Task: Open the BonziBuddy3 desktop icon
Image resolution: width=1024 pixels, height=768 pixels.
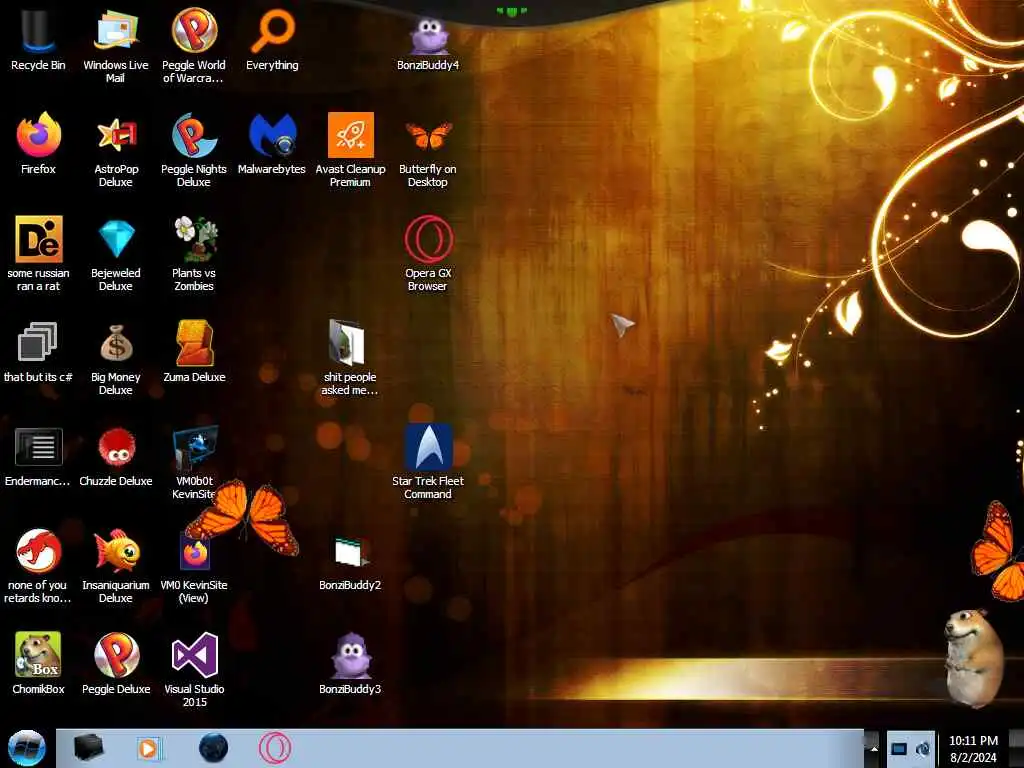Action: (x=350, y=664)
